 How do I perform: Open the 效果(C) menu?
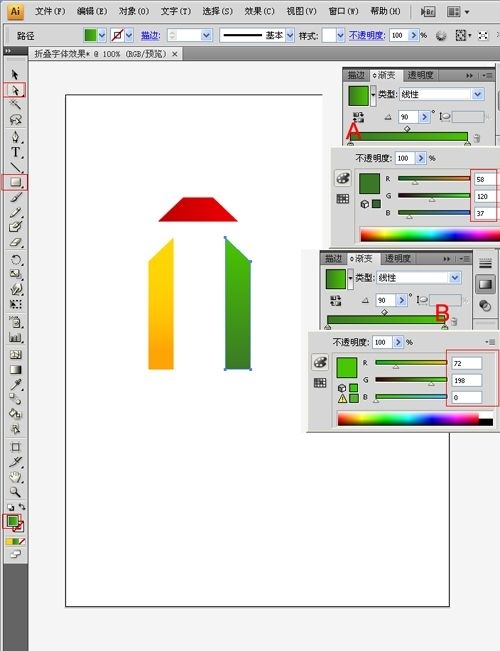(260, 11)
